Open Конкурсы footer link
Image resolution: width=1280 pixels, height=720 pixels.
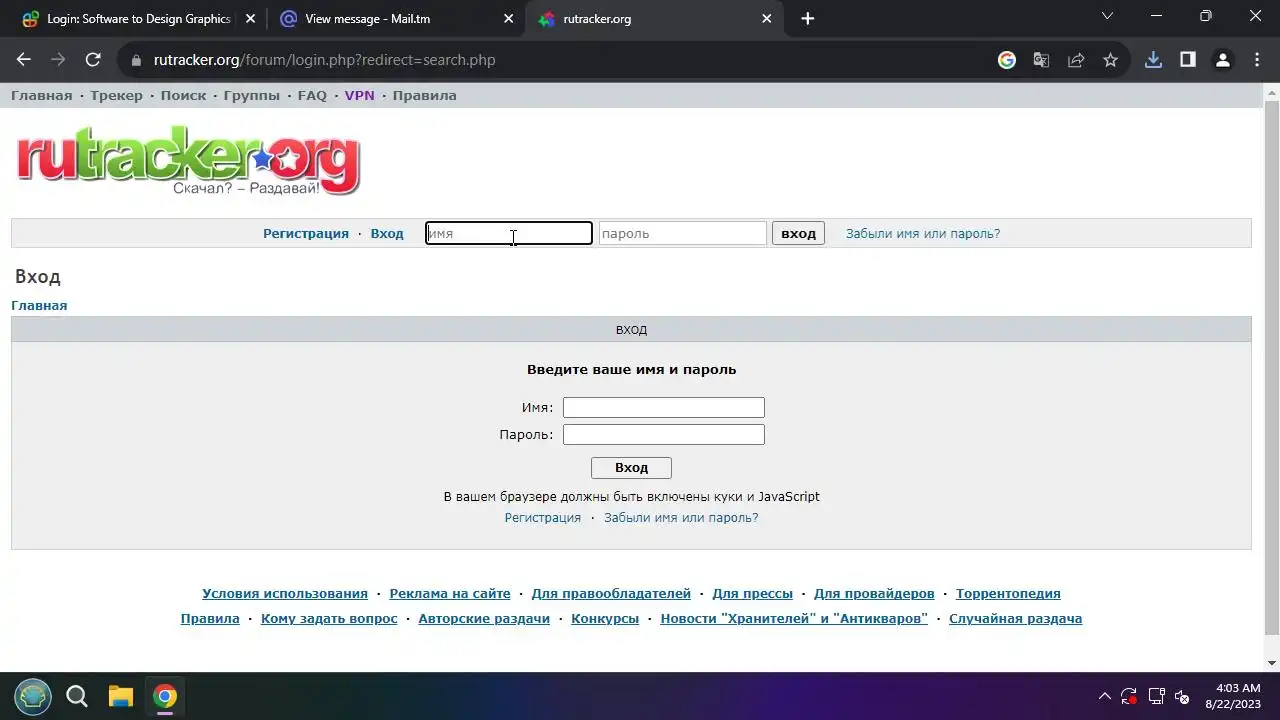tap(605, 619)
